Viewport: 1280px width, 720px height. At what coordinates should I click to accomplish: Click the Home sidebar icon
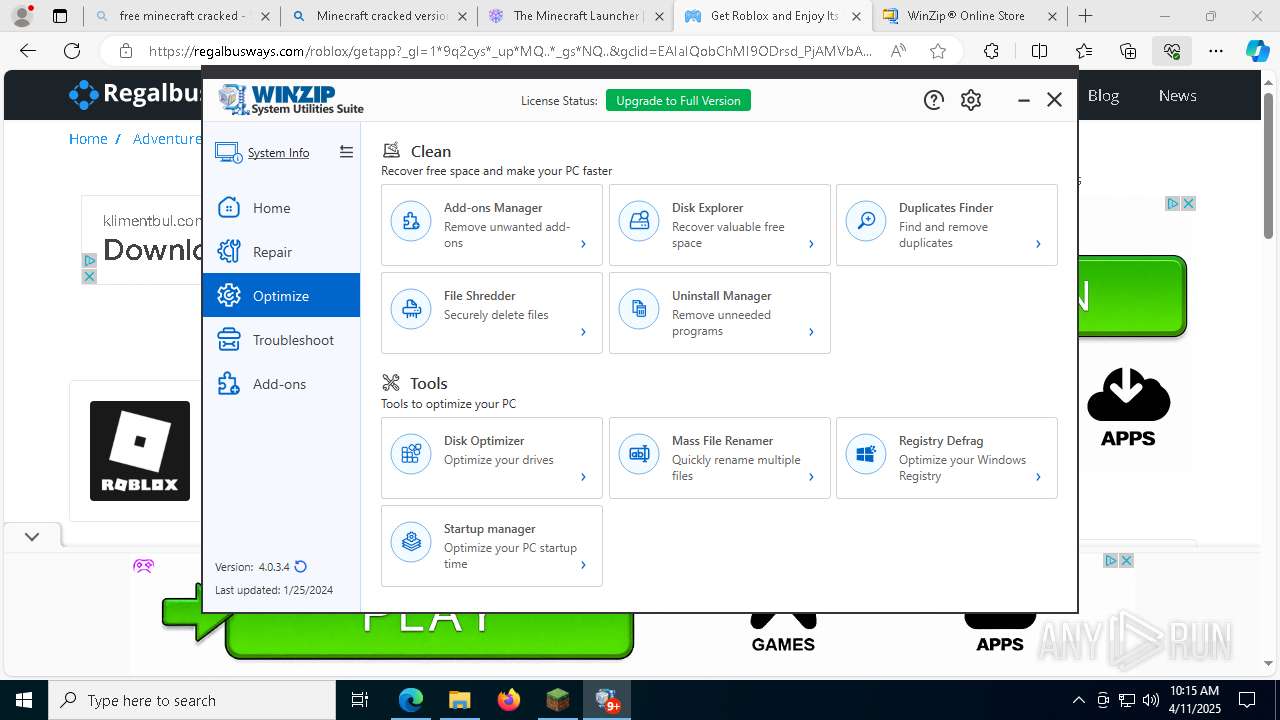229,207
